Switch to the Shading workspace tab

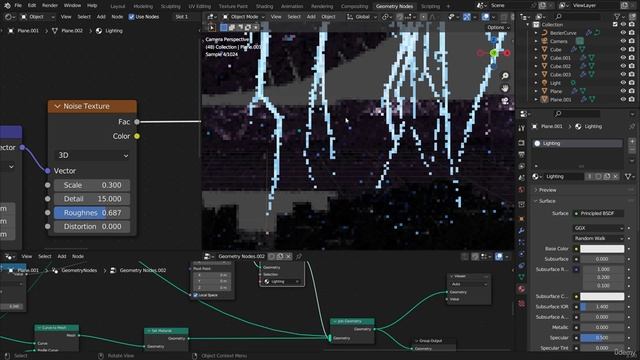click(264, 6)
